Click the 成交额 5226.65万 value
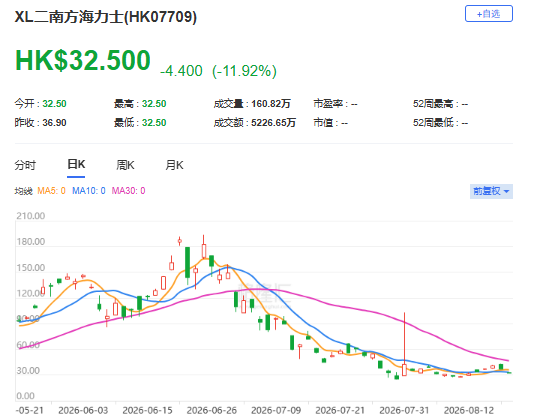The width and height of the screenshot is (535, 419). 273,122
